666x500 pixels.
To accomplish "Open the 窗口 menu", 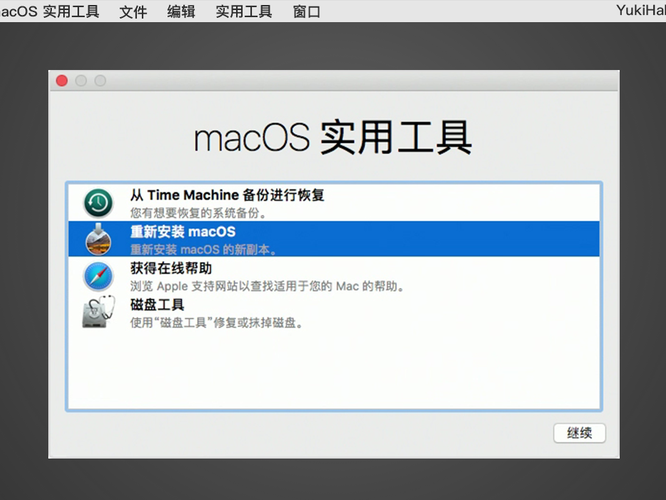I will (306, 12).
